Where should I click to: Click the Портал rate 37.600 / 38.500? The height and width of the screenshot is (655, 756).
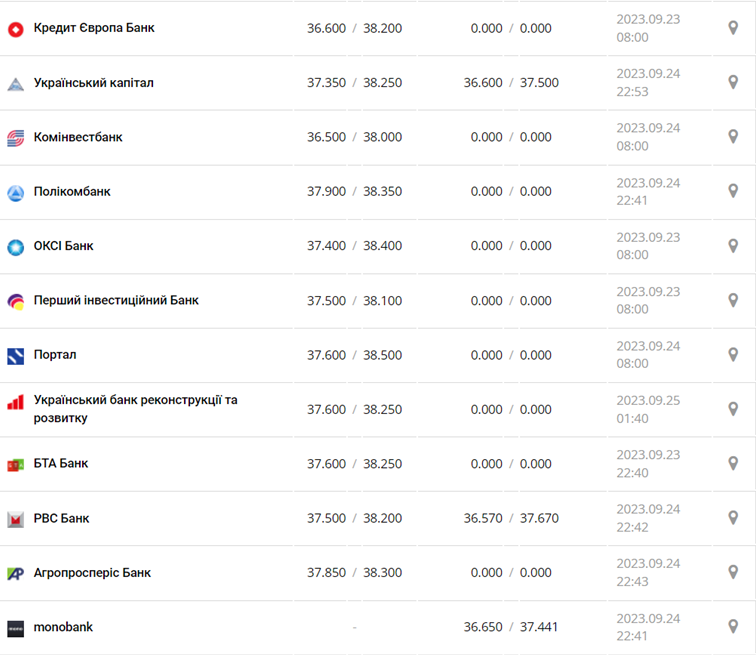coord(354,355)
